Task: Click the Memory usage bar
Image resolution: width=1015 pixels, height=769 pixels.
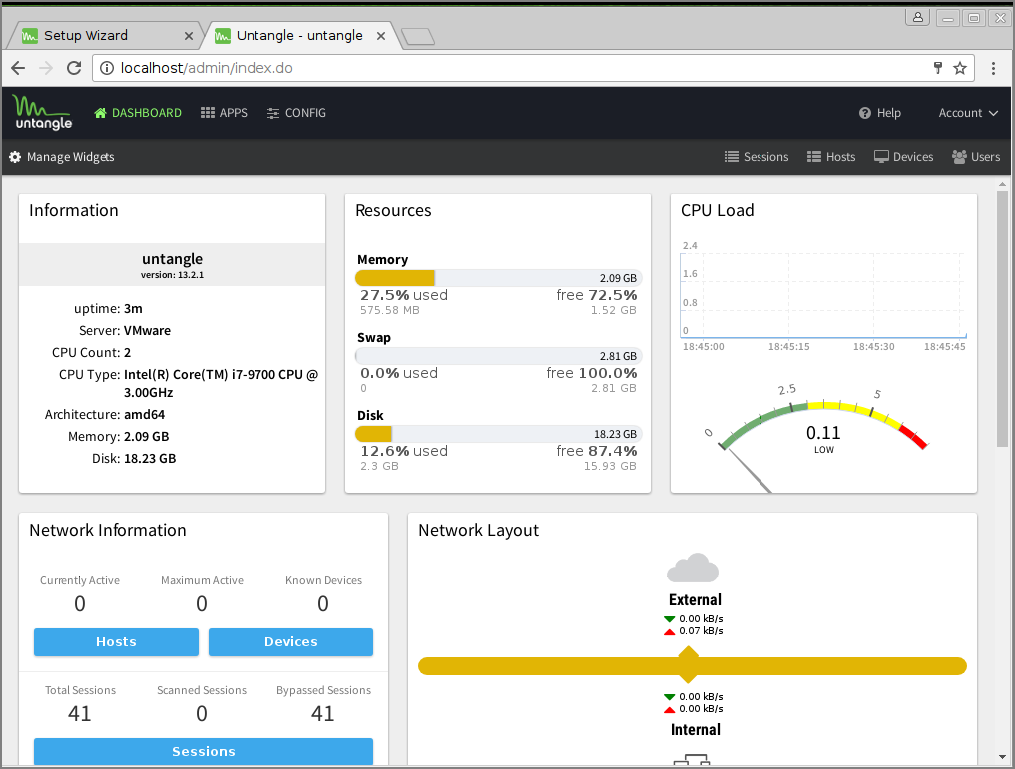Action: pyautogui.click(x=498, y=278)
